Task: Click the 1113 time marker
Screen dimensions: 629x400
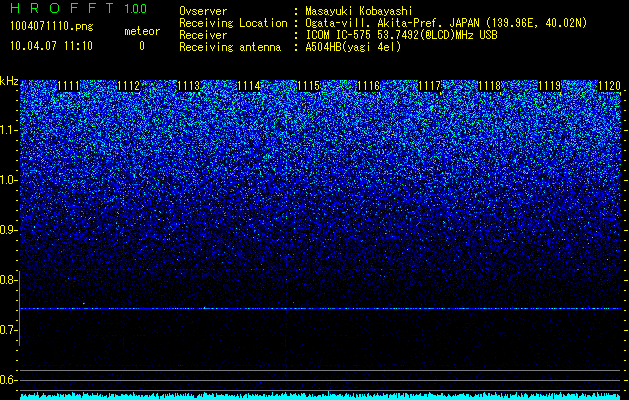Action: coord(189,86)
